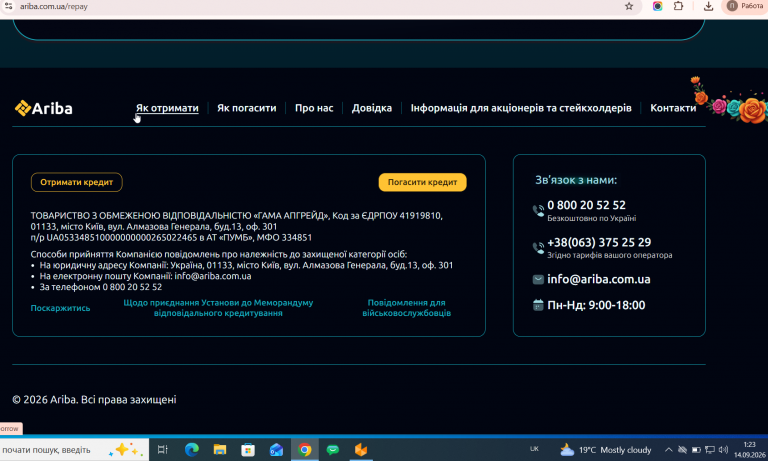Viewport: 768px width, 461px height.
Task: Open the network icon in system tray
Action: click(x=710, y=450)
